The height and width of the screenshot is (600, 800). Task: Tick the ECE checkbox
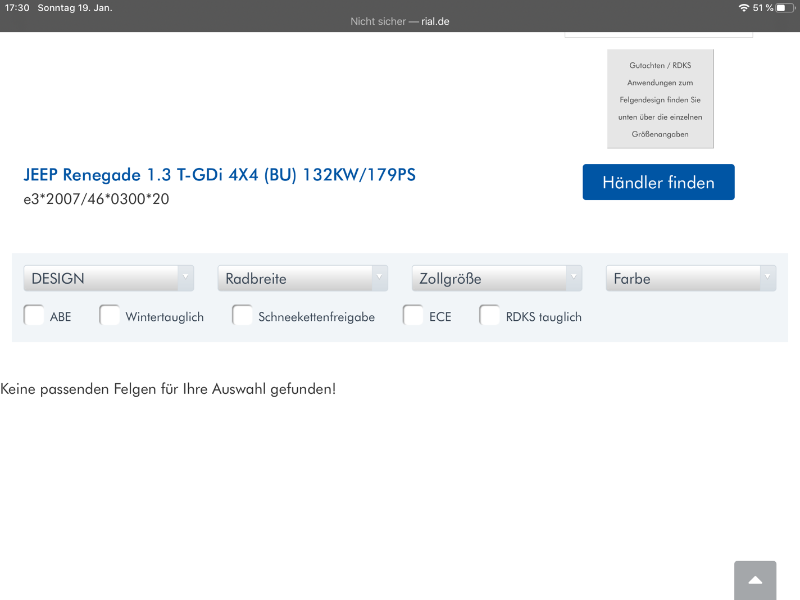[413, 316]
